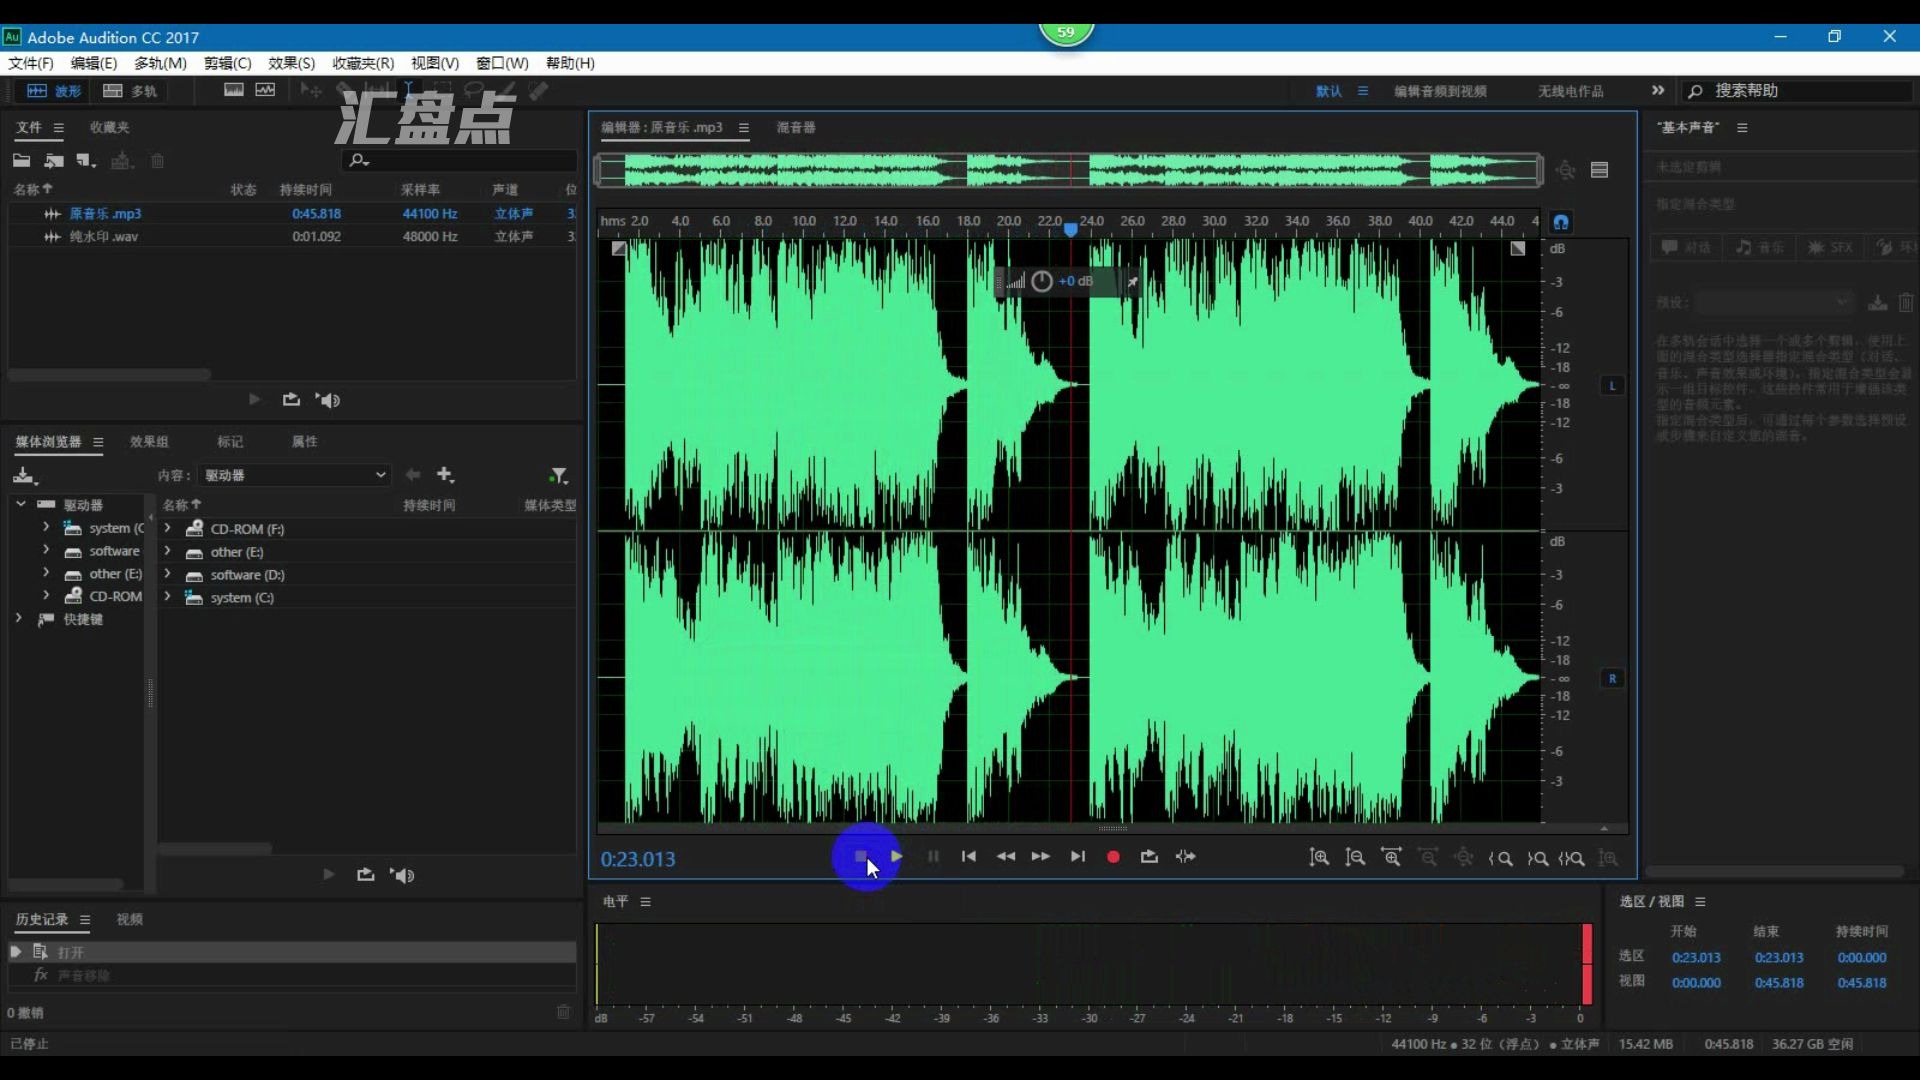Toggle loop playback in transport bar
This screenshot has height=1080, width=1920.
[x=1149, y=857]
